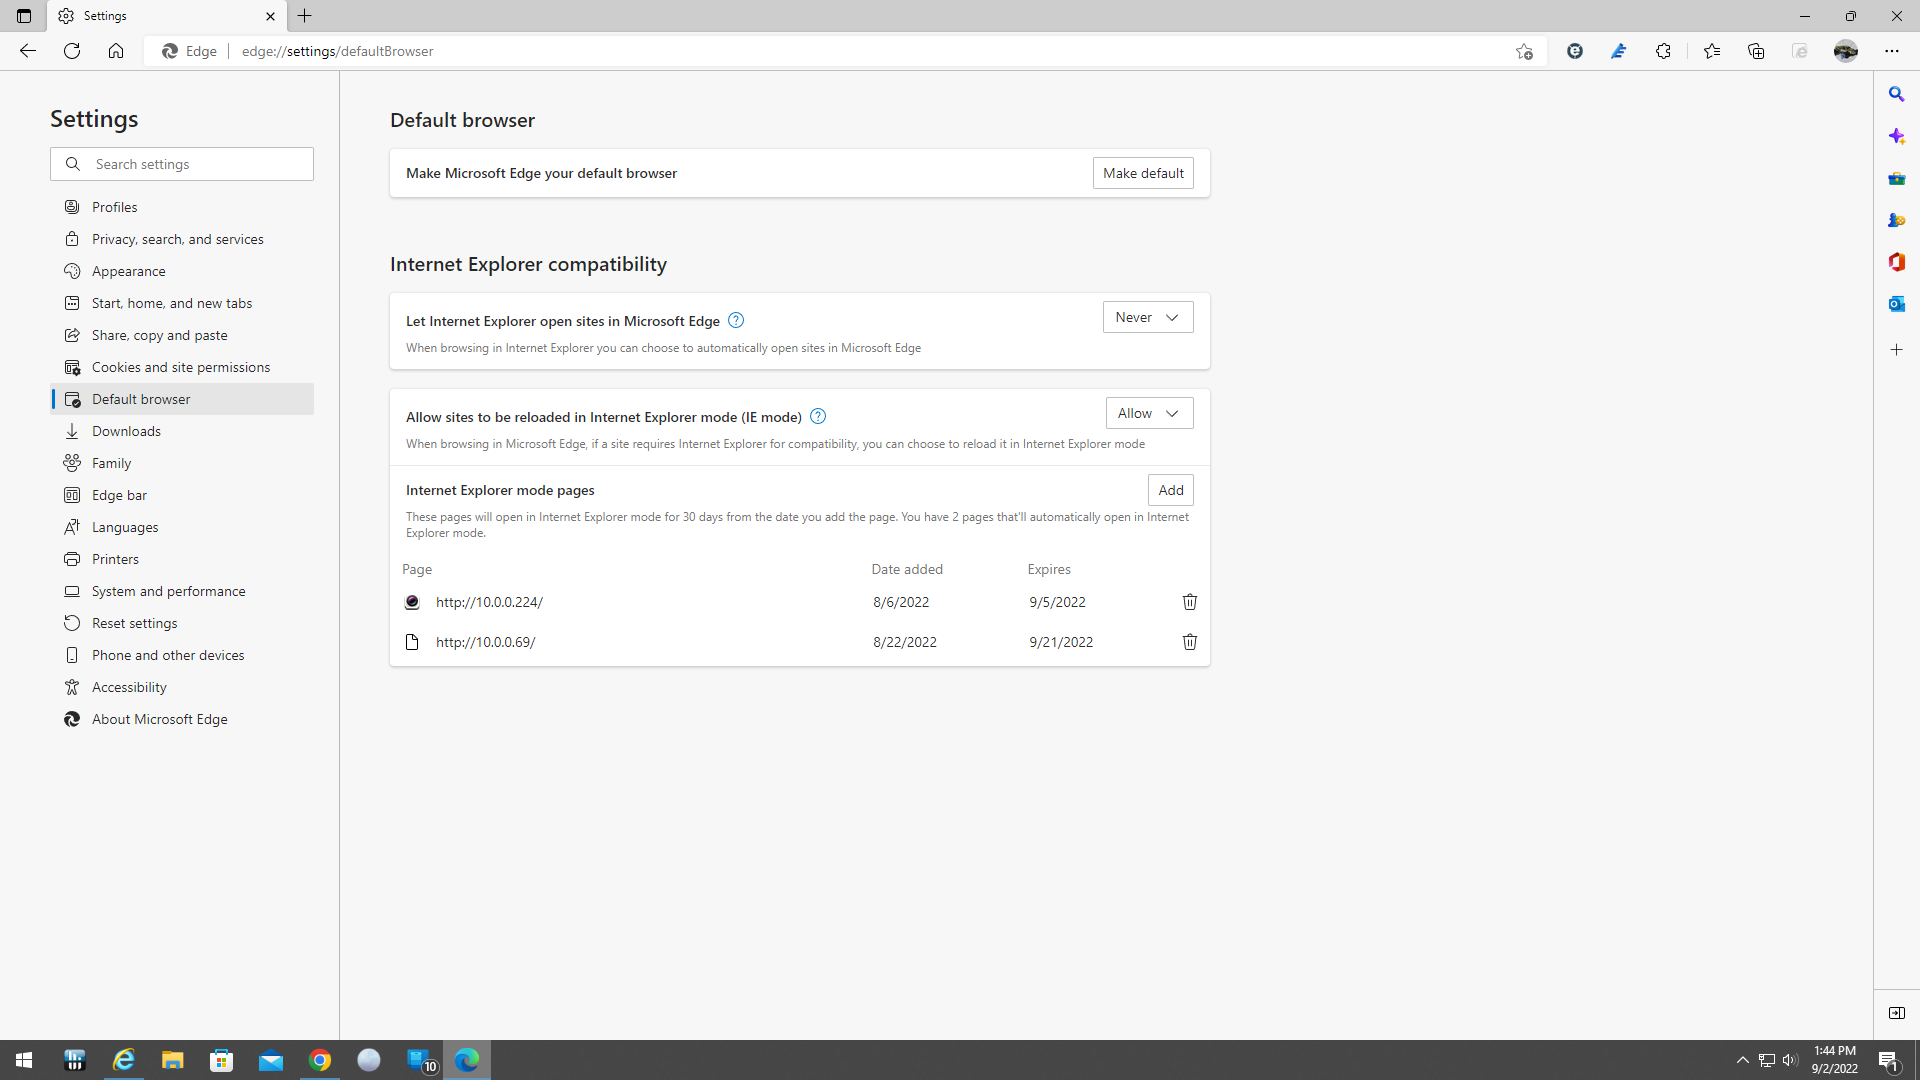Open Collections from the toolbar

(1756, 51)
